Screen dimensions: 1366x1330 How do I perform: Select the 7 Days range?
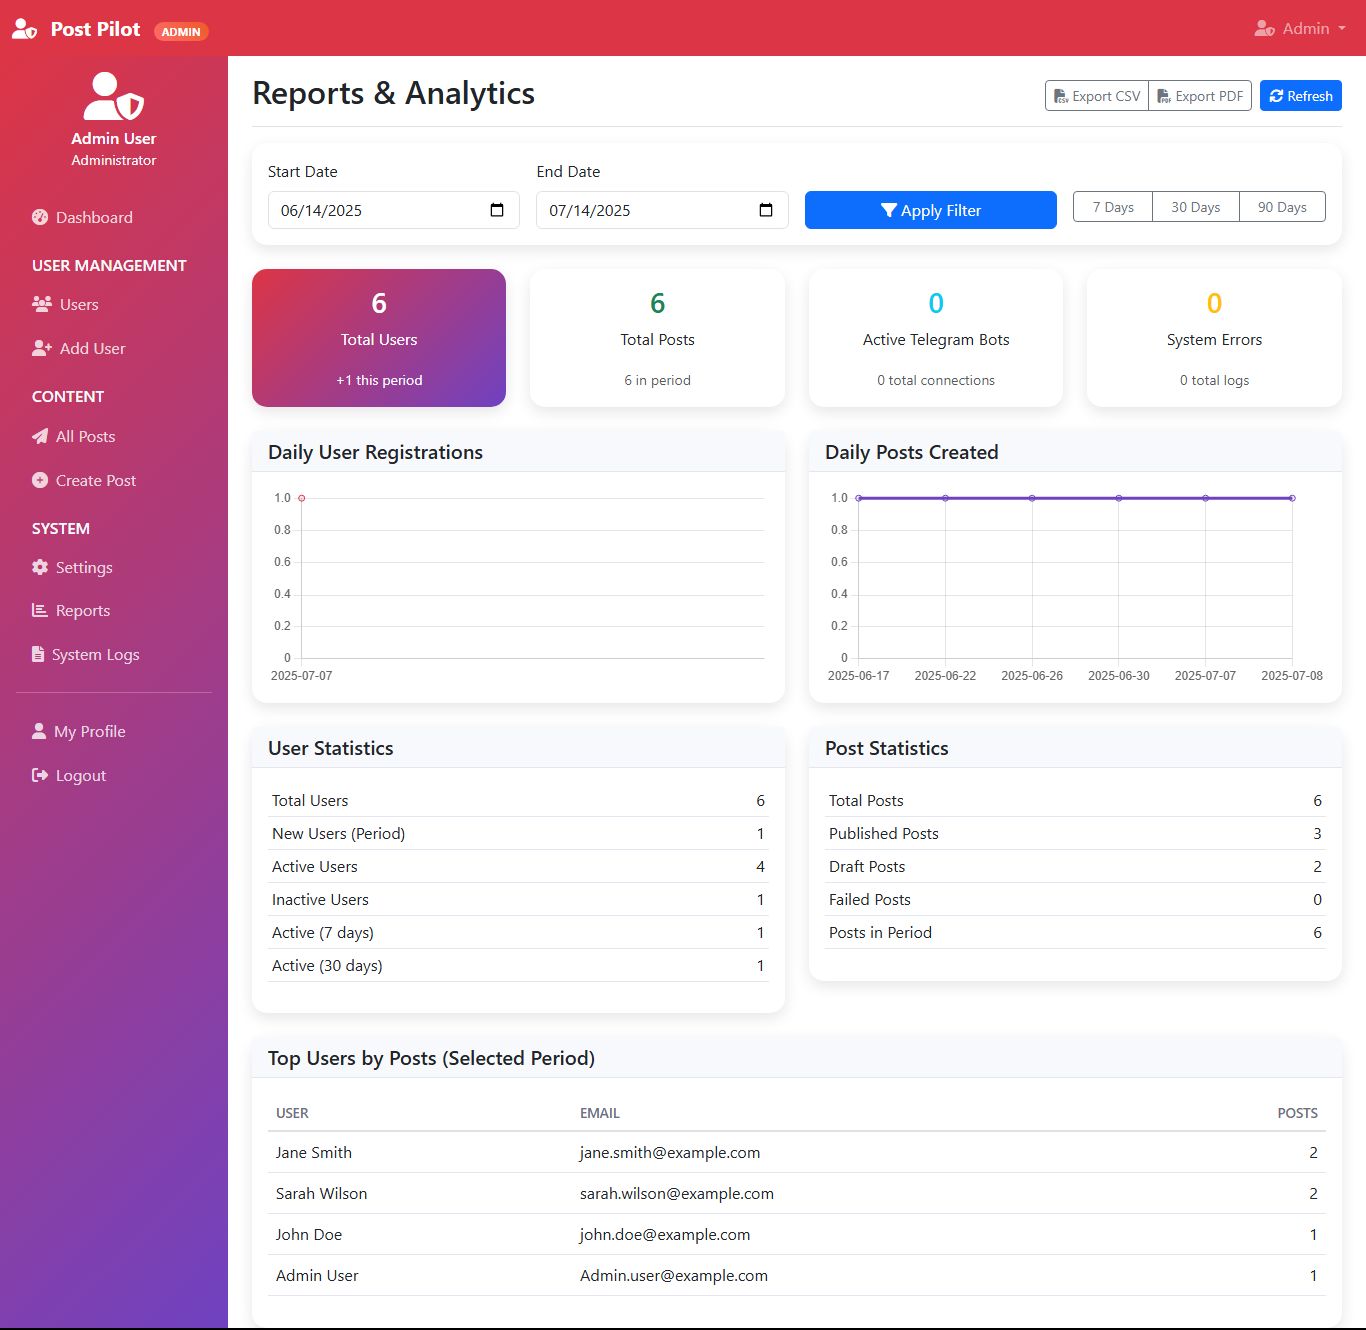(1112, 207)
